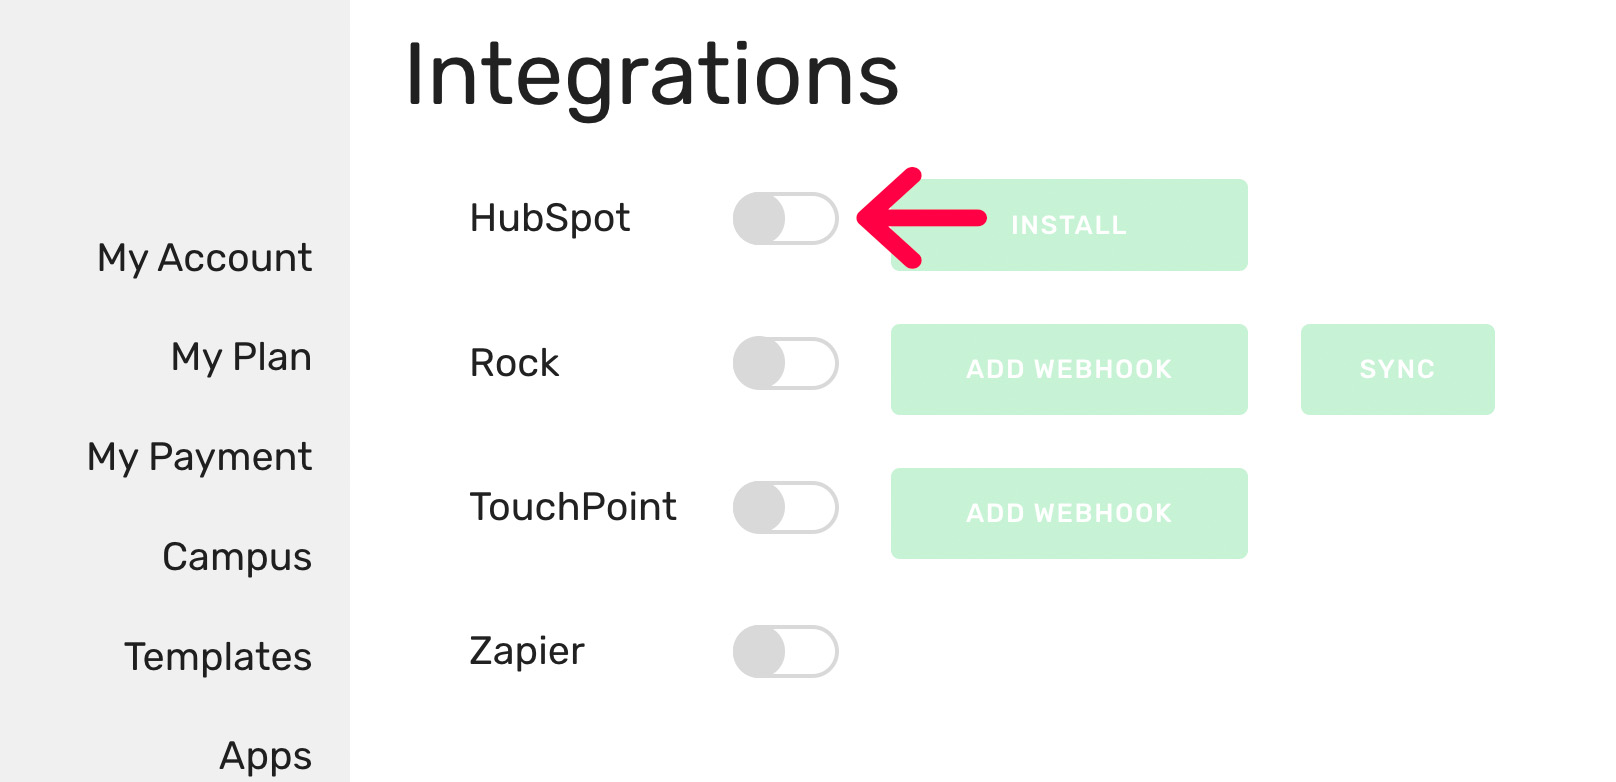Turn on the Rock integration switch

pyautogui.click(x=786, y=364)
